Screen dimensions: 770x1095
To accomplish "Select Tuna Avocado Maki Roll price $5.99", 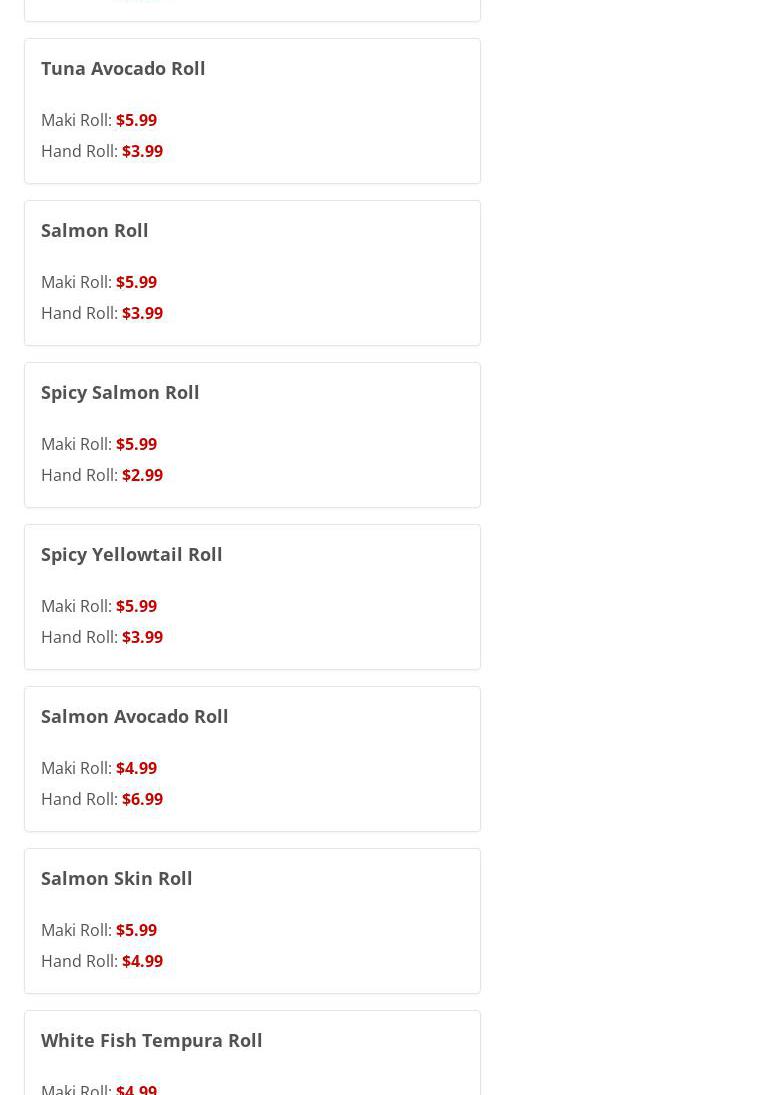I will 136,120.
